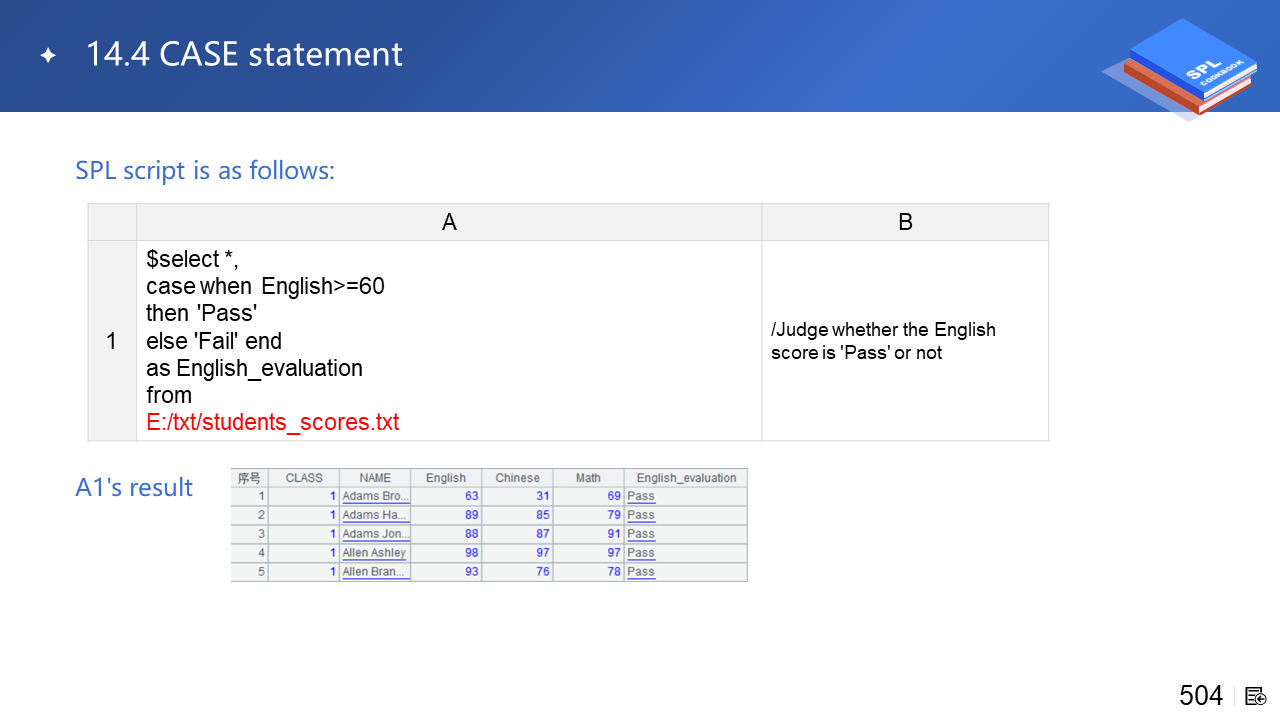This screenshot has width=1280, height=720.
Task: Click the Pass value in result row 5
Action: click(641, 572)
